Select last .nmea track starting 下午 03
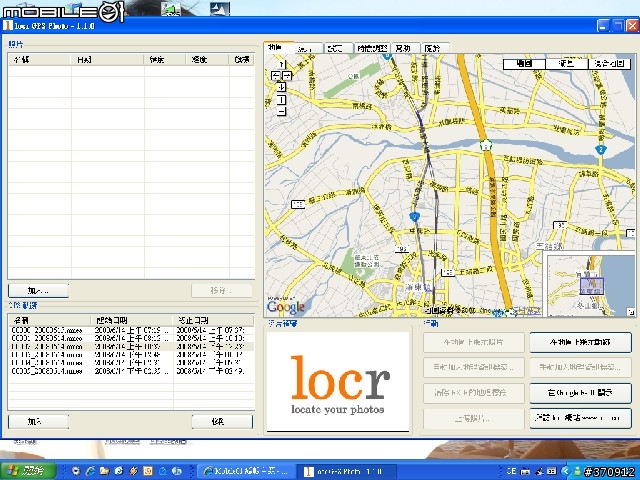This screenshot has width=640, height=480. [131, 371]
